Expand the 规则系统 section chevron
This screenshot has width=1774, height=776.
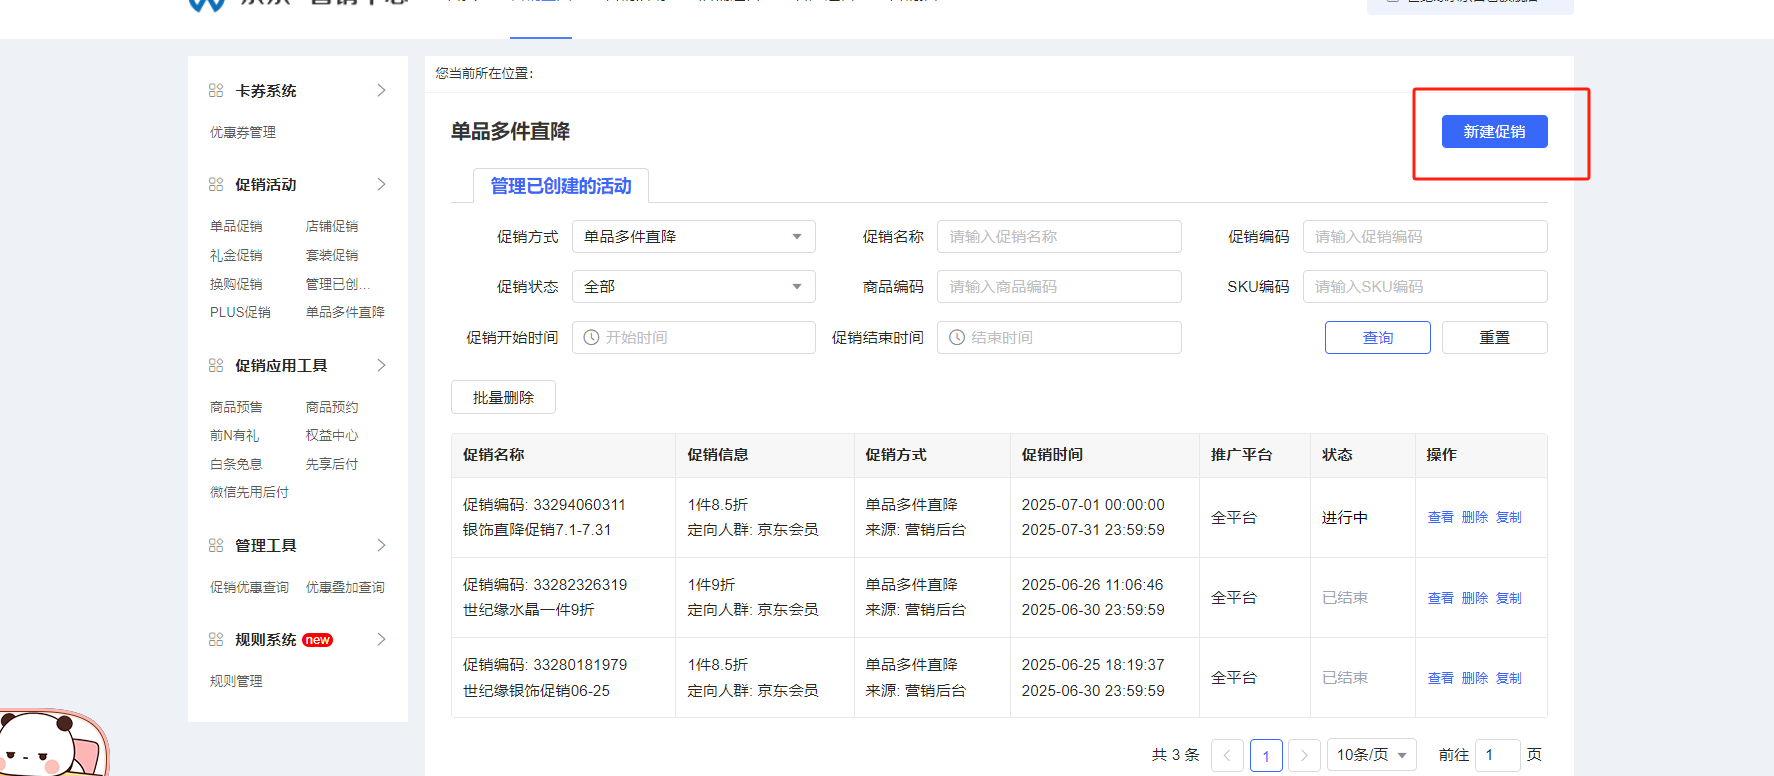381,640
